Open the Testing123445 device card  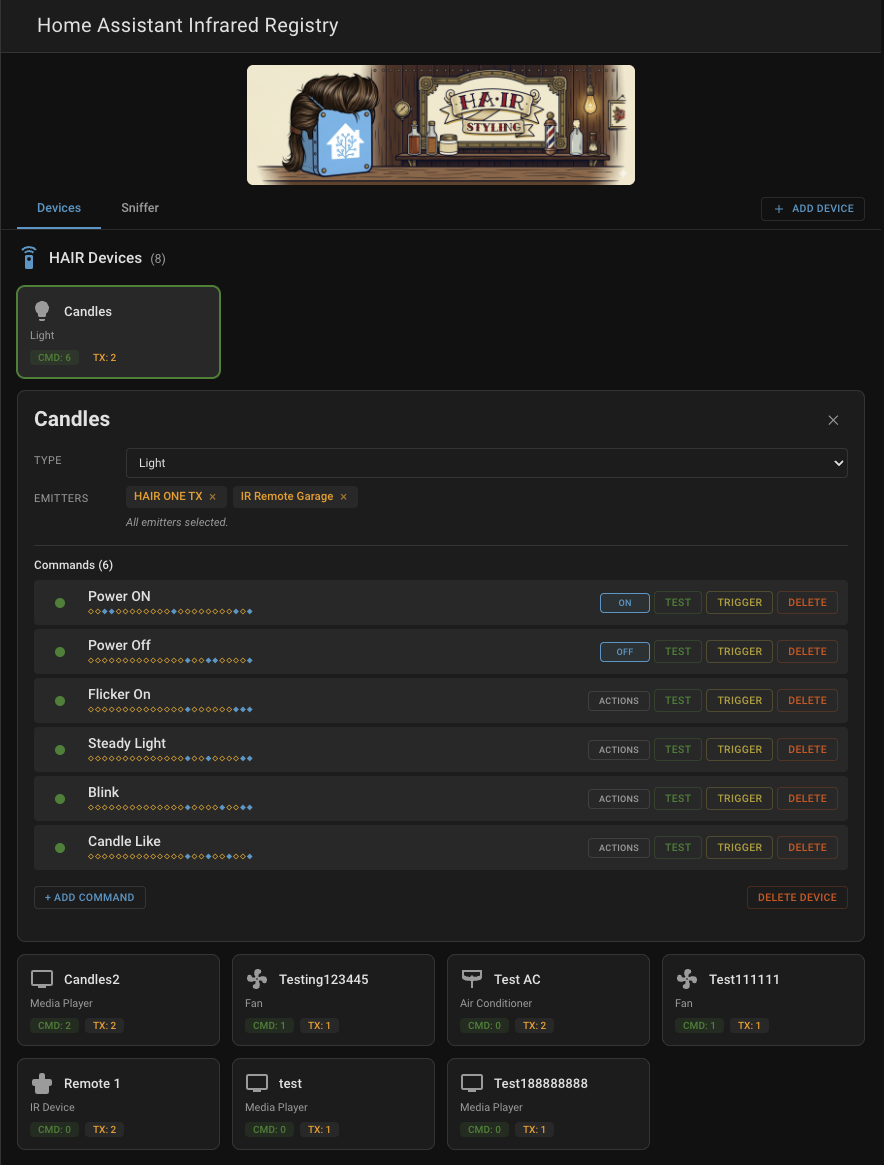point(334,1000)
